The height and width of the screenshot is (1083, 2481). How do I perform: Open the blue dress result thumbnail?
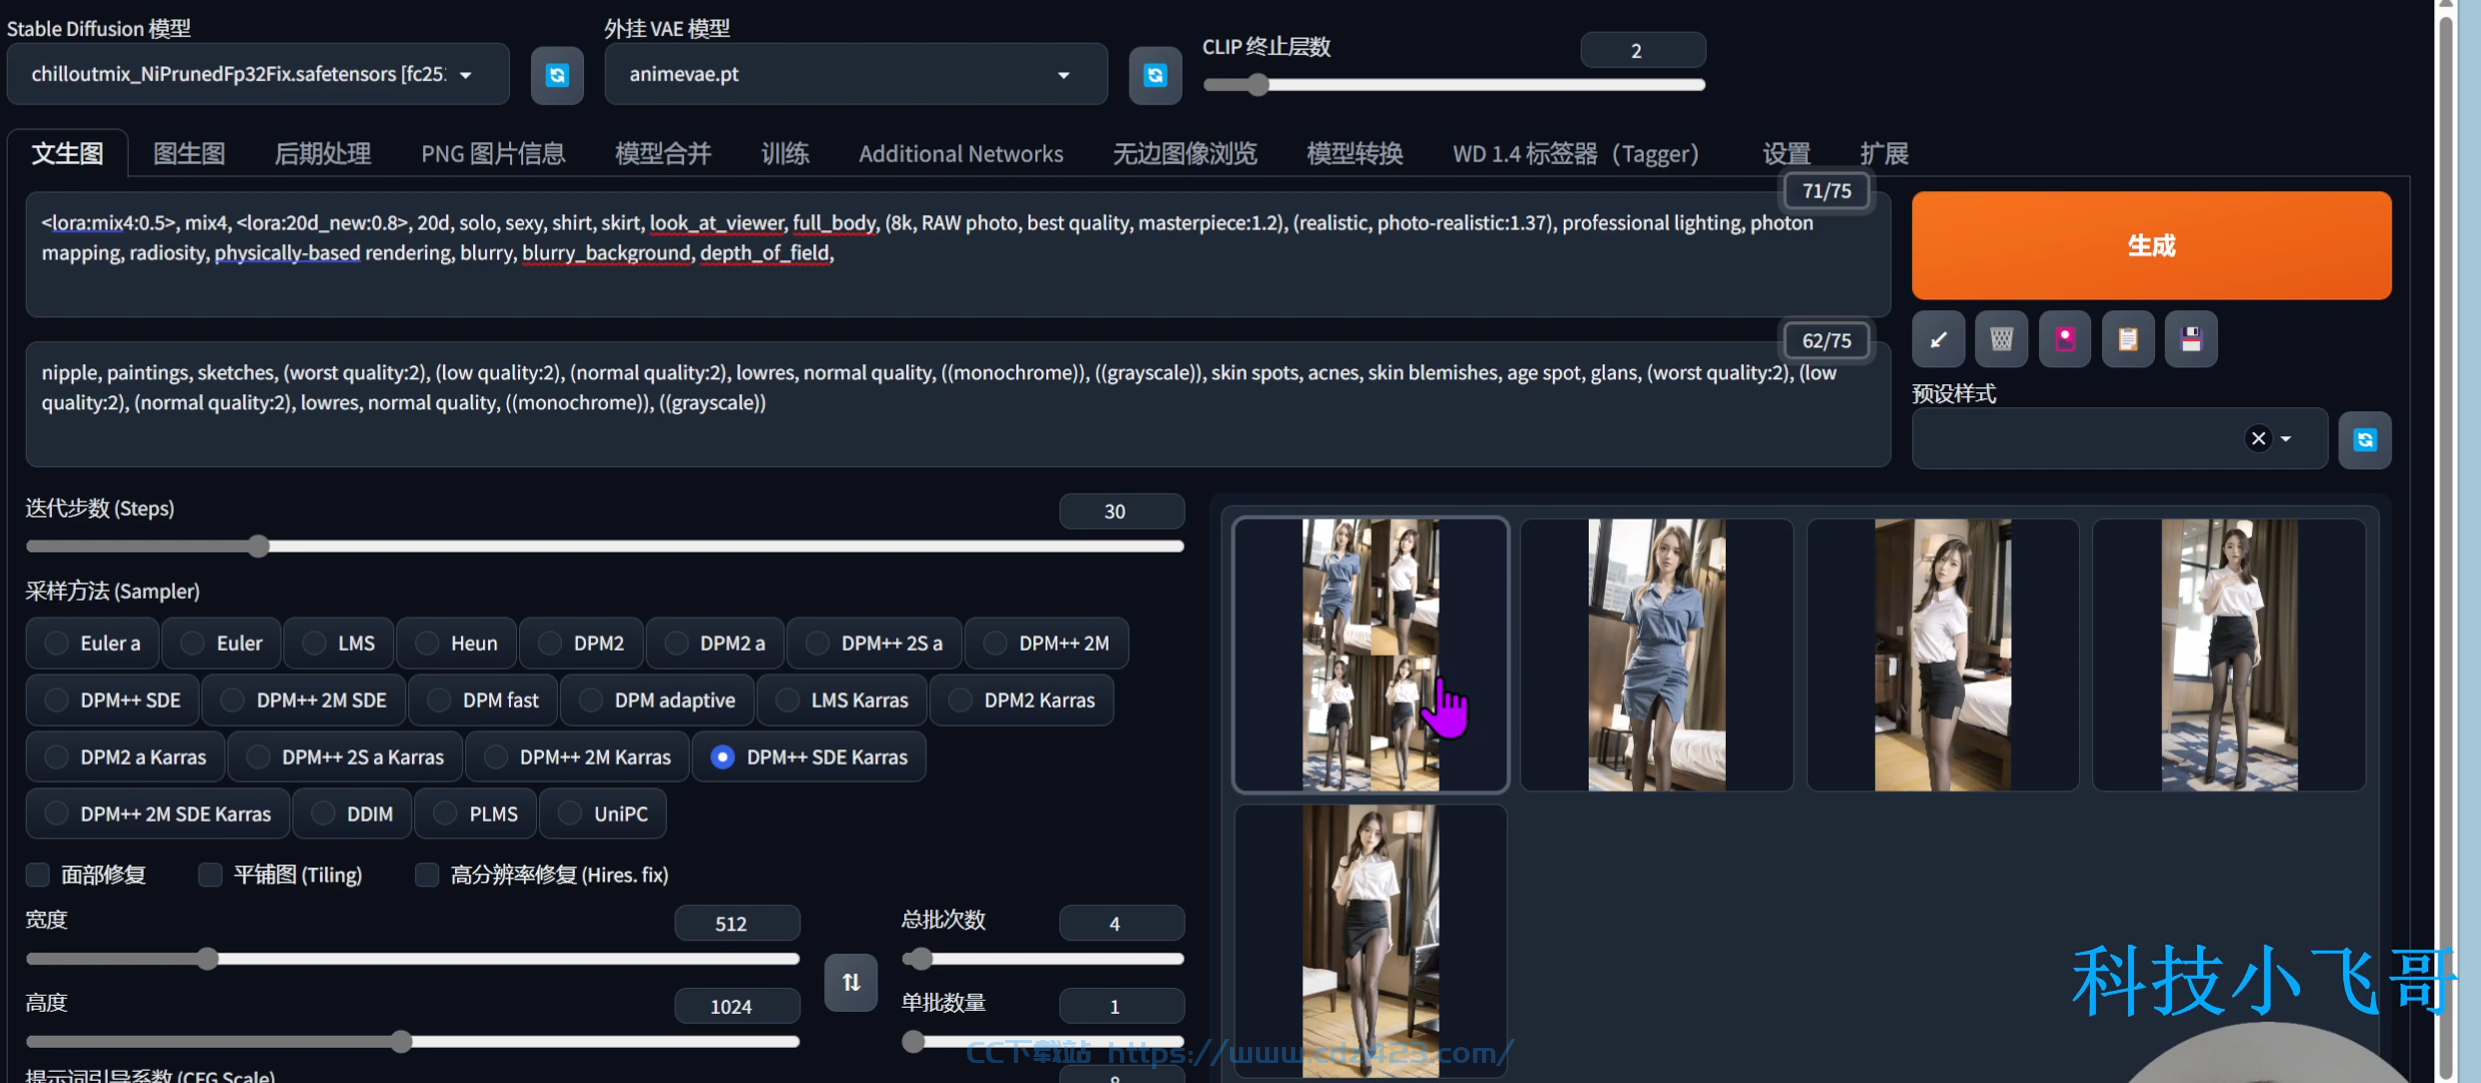[1657, 655]
